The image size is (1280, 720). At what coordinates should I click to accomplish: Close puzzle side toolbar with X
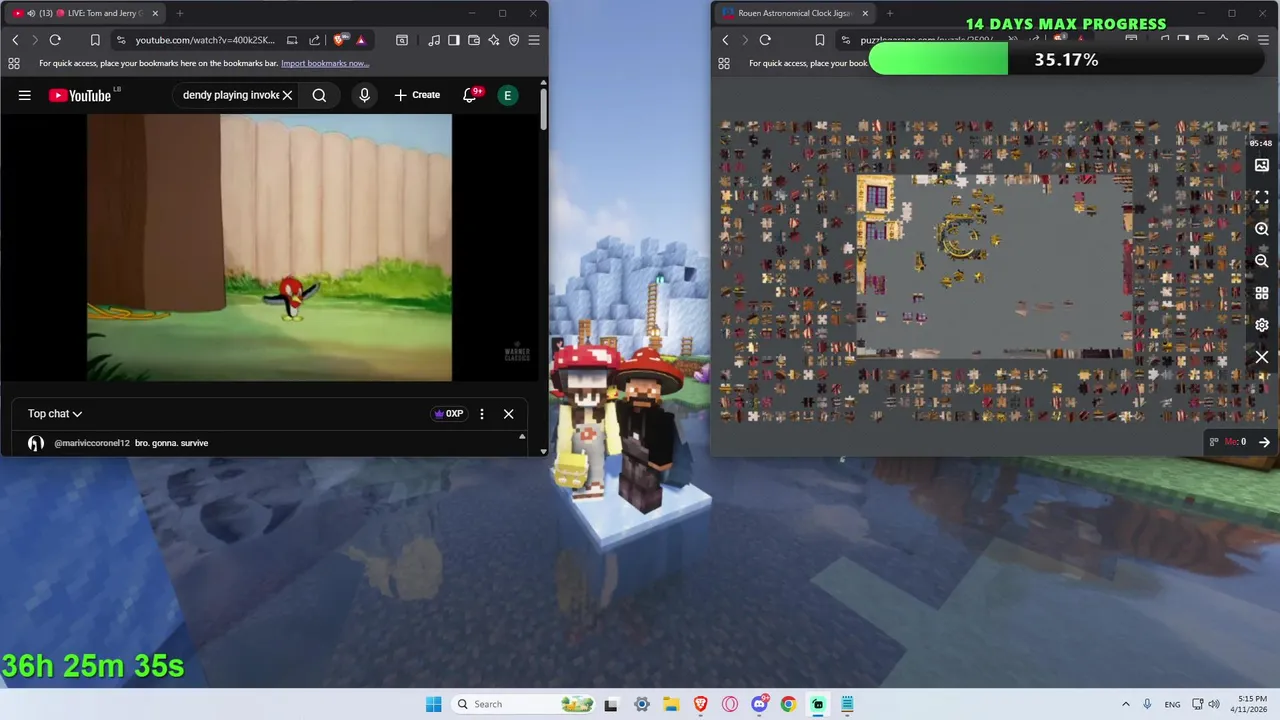pyautogui.click(x=1262, y=357)
